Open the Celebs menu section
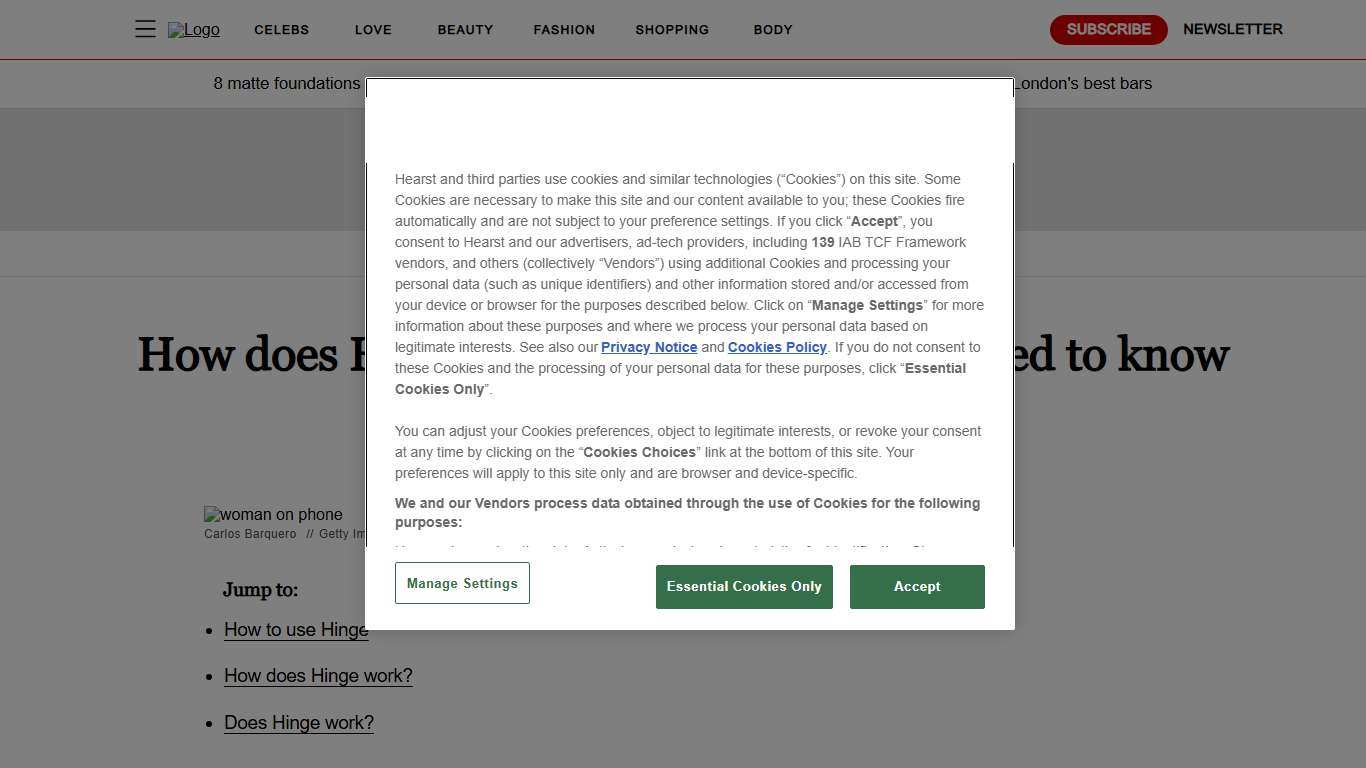The height and width of the screenshot is (768, 1366). [281, 30]
